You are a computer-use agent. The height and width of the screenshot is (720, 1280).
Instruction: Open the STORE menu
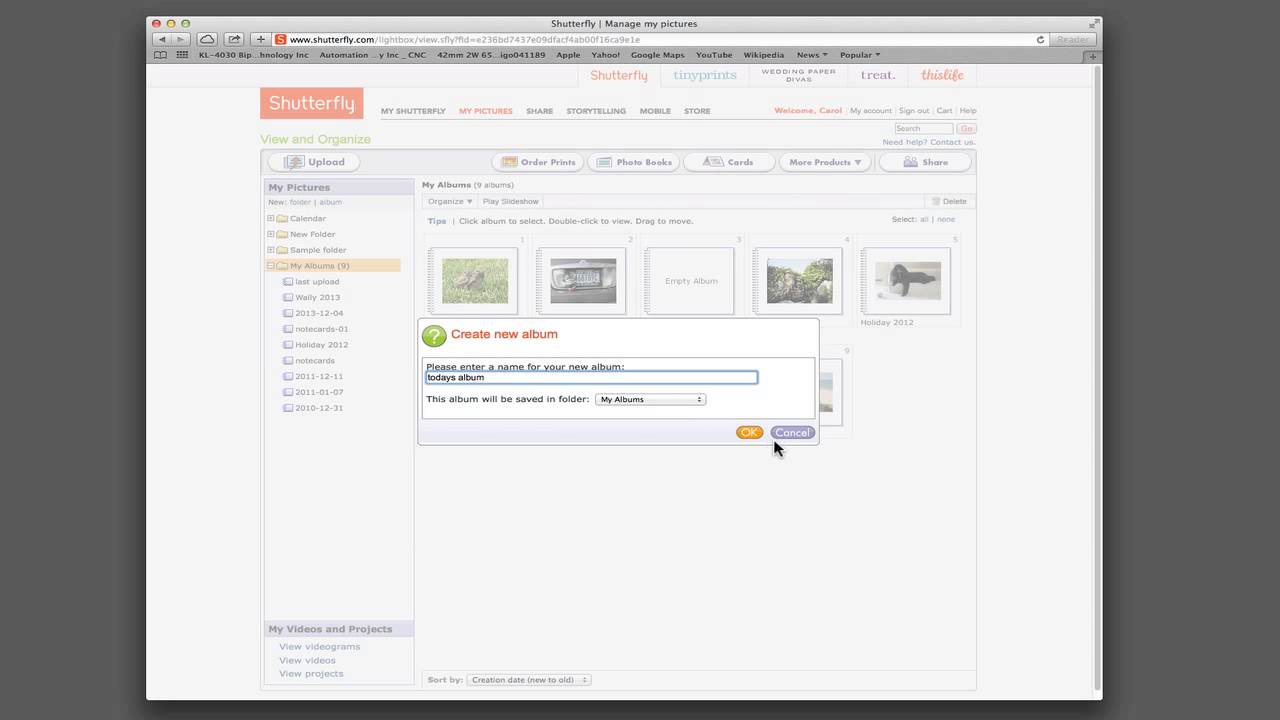(x=697, y=111)
